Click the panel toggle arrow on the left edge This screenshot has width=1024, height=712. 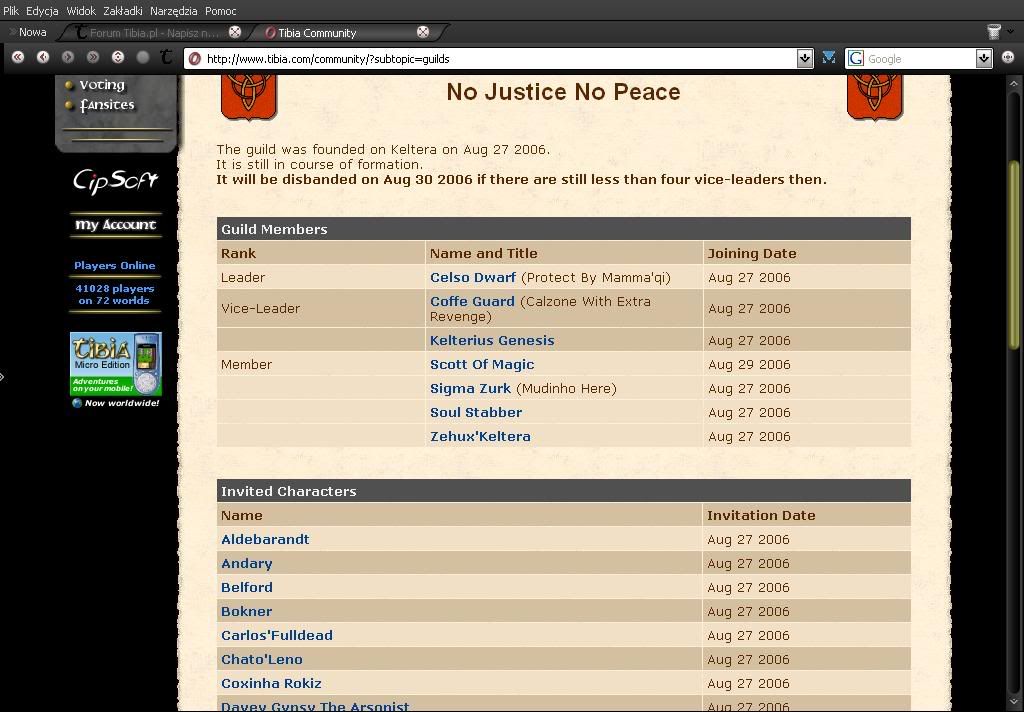click(2, 377)
